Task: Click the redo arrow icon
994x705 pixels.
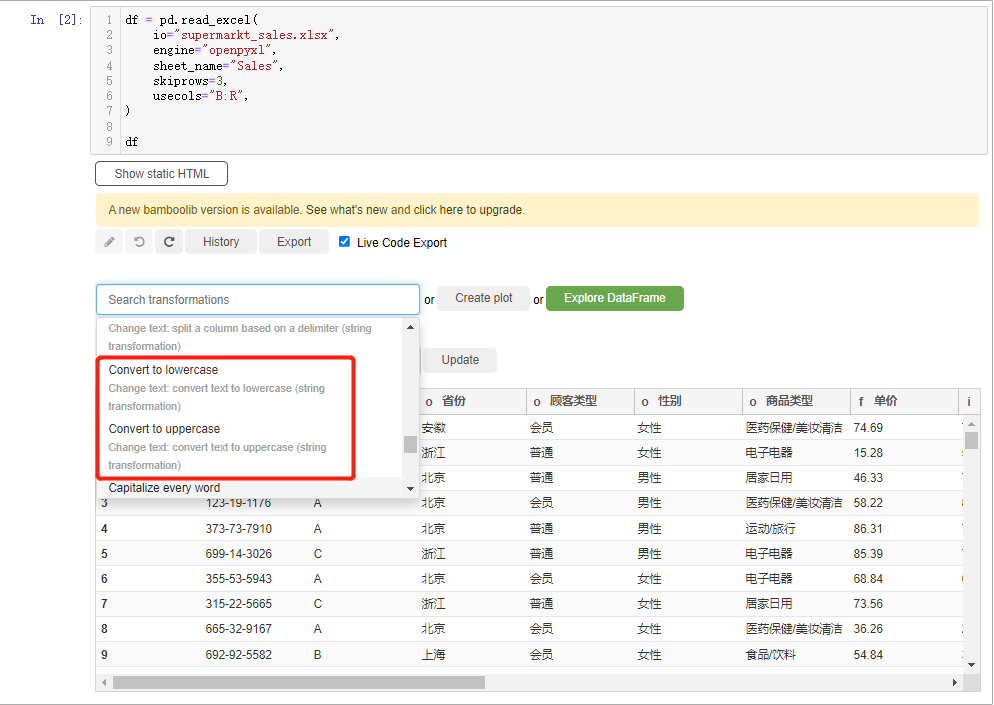Action: 169,242
